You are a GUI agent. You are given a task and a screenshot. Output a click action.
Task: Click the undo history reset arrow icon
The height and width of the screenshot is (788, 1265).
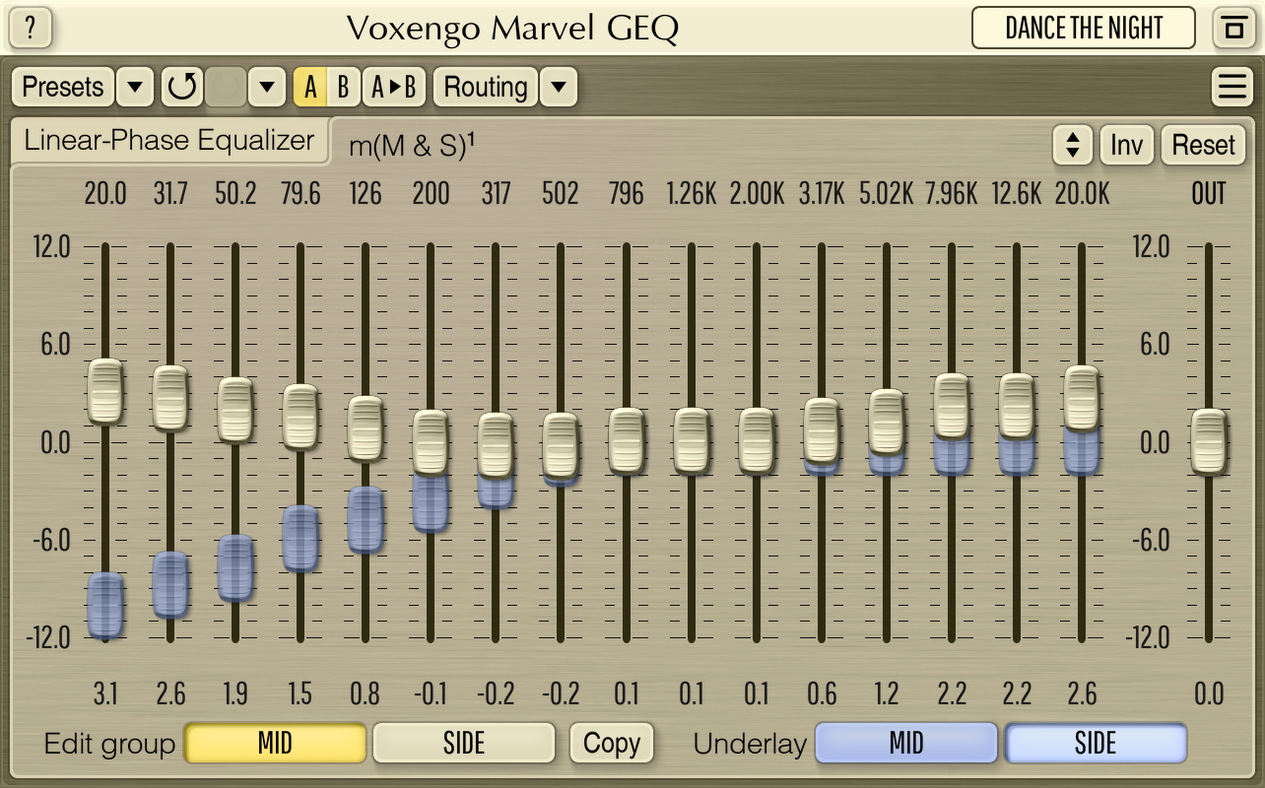click(182, 87)
